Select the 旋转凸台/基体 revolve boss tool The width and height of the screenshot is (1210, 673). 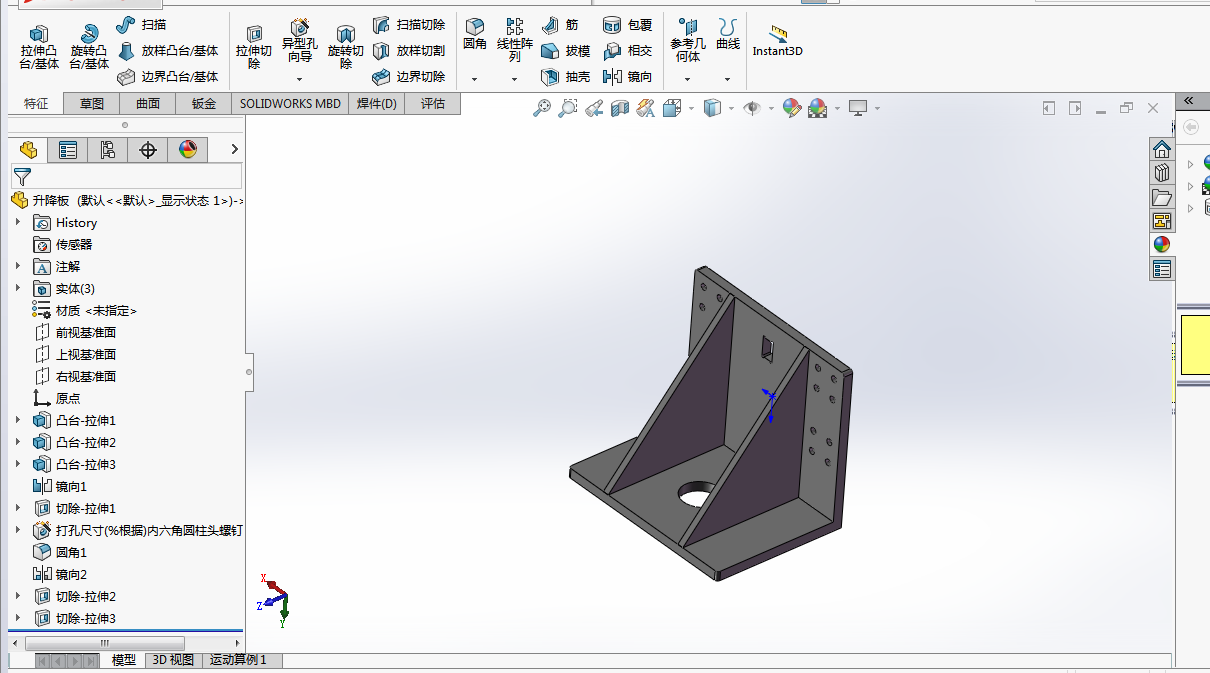point(89,47)
